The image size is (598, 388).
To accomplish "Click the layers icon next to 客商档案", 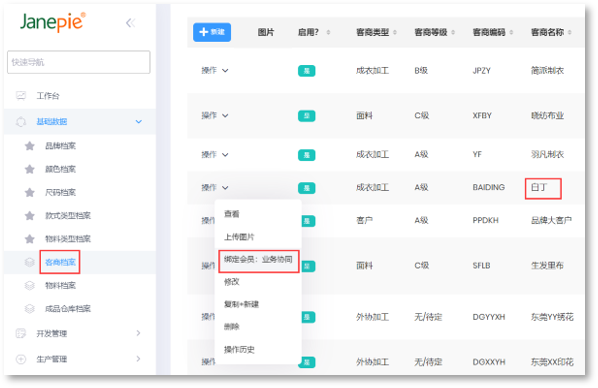I will point(30,262).
